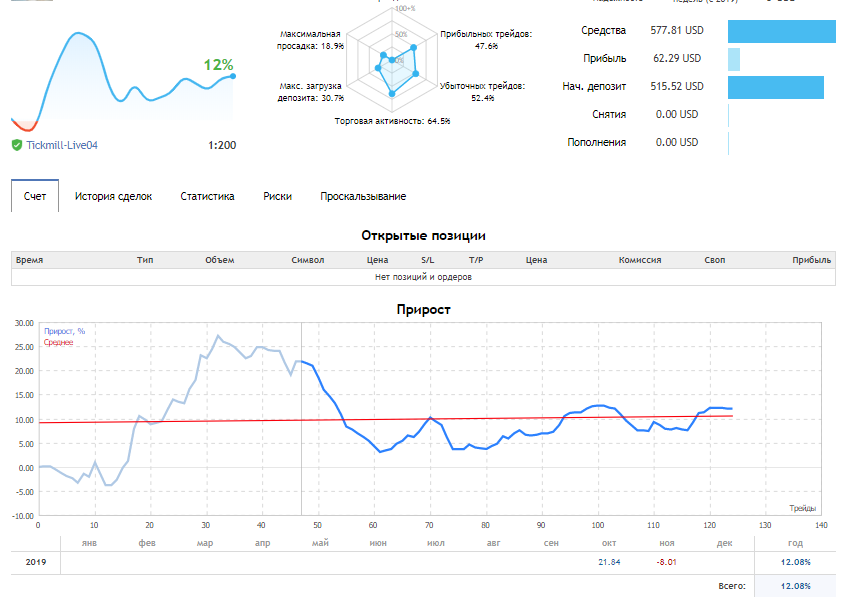Switch to the Статистика tab
The height and width of the screenshot is (603, 850).
[x=207, y=196]
